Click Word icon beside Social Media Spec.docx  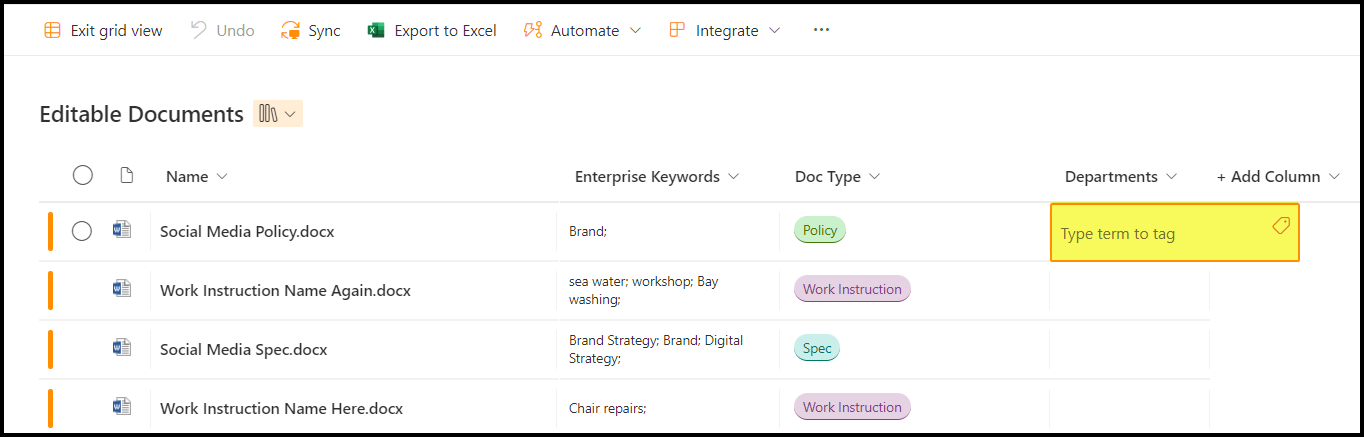pyautogui.click(x=122, y=349)
